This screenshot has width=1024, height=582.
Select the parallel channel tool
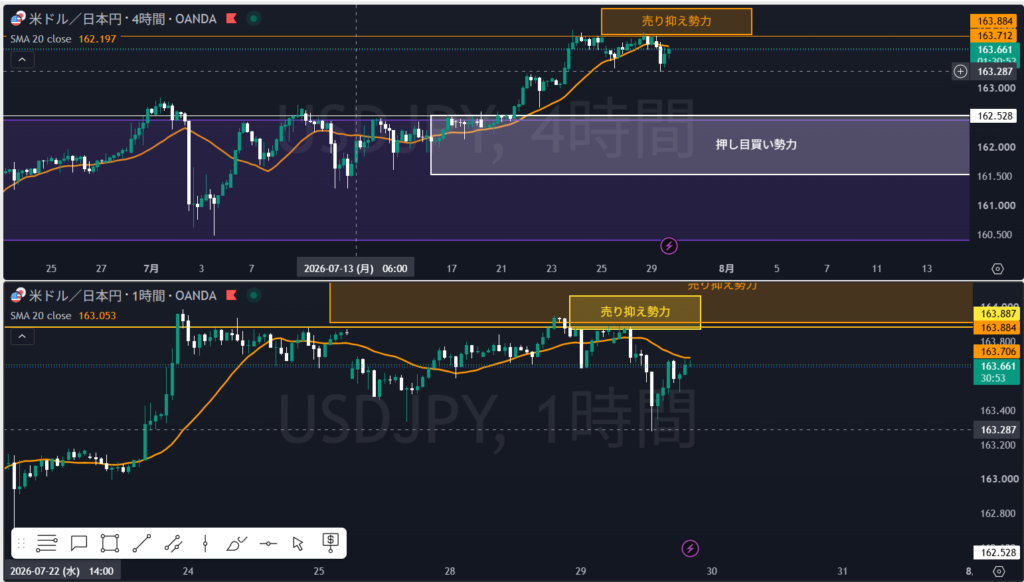click(x=173, y=543)
